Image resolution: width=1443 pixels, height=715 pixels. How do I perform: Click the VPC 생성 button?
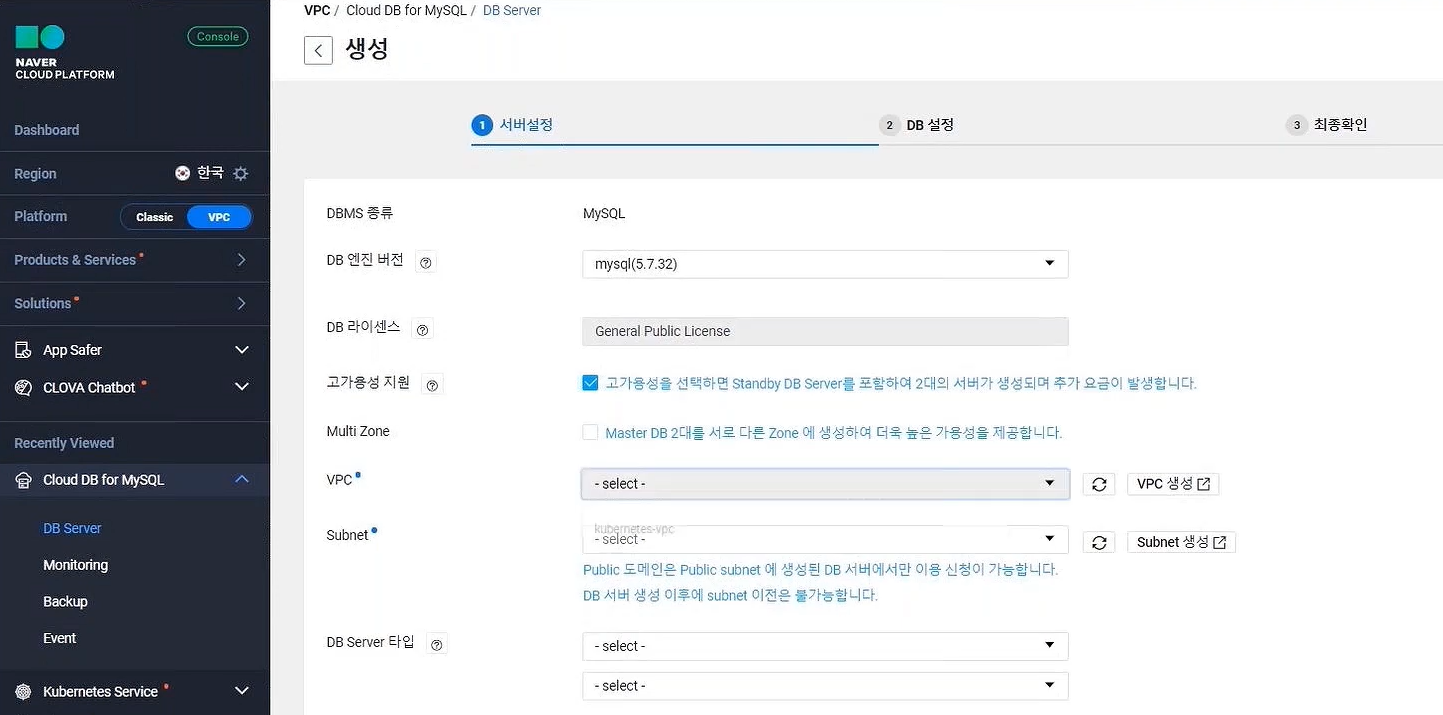pyautogui.click(x=1173, y=484)
